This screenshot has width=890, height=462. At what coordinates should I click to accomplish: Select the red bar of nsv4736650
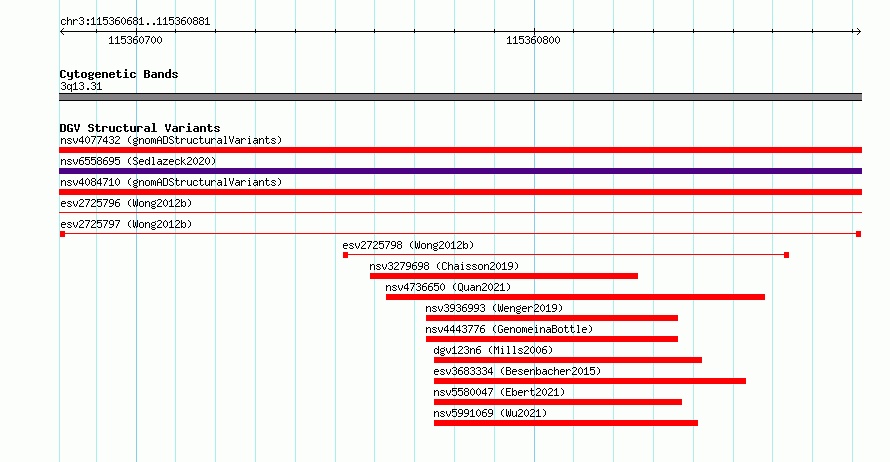[x=576, y=297]
